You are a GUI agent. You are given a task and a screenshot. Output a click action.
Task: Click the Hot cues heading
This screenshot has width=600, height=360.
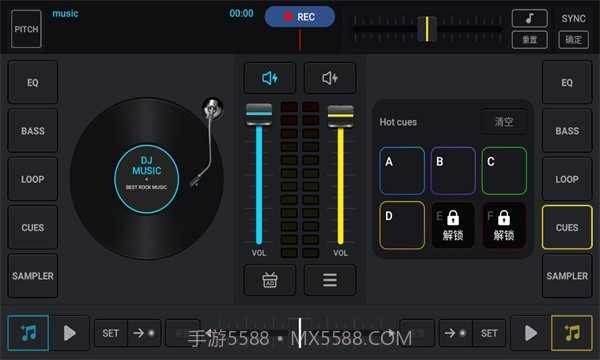coord(398,122)
